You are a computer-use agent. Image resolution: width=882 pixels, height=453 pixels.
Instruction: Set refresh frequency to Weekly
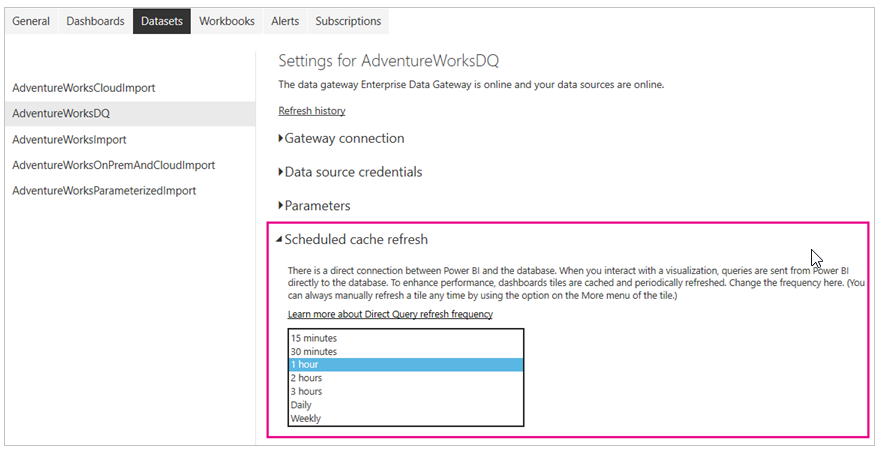(406, 419)
